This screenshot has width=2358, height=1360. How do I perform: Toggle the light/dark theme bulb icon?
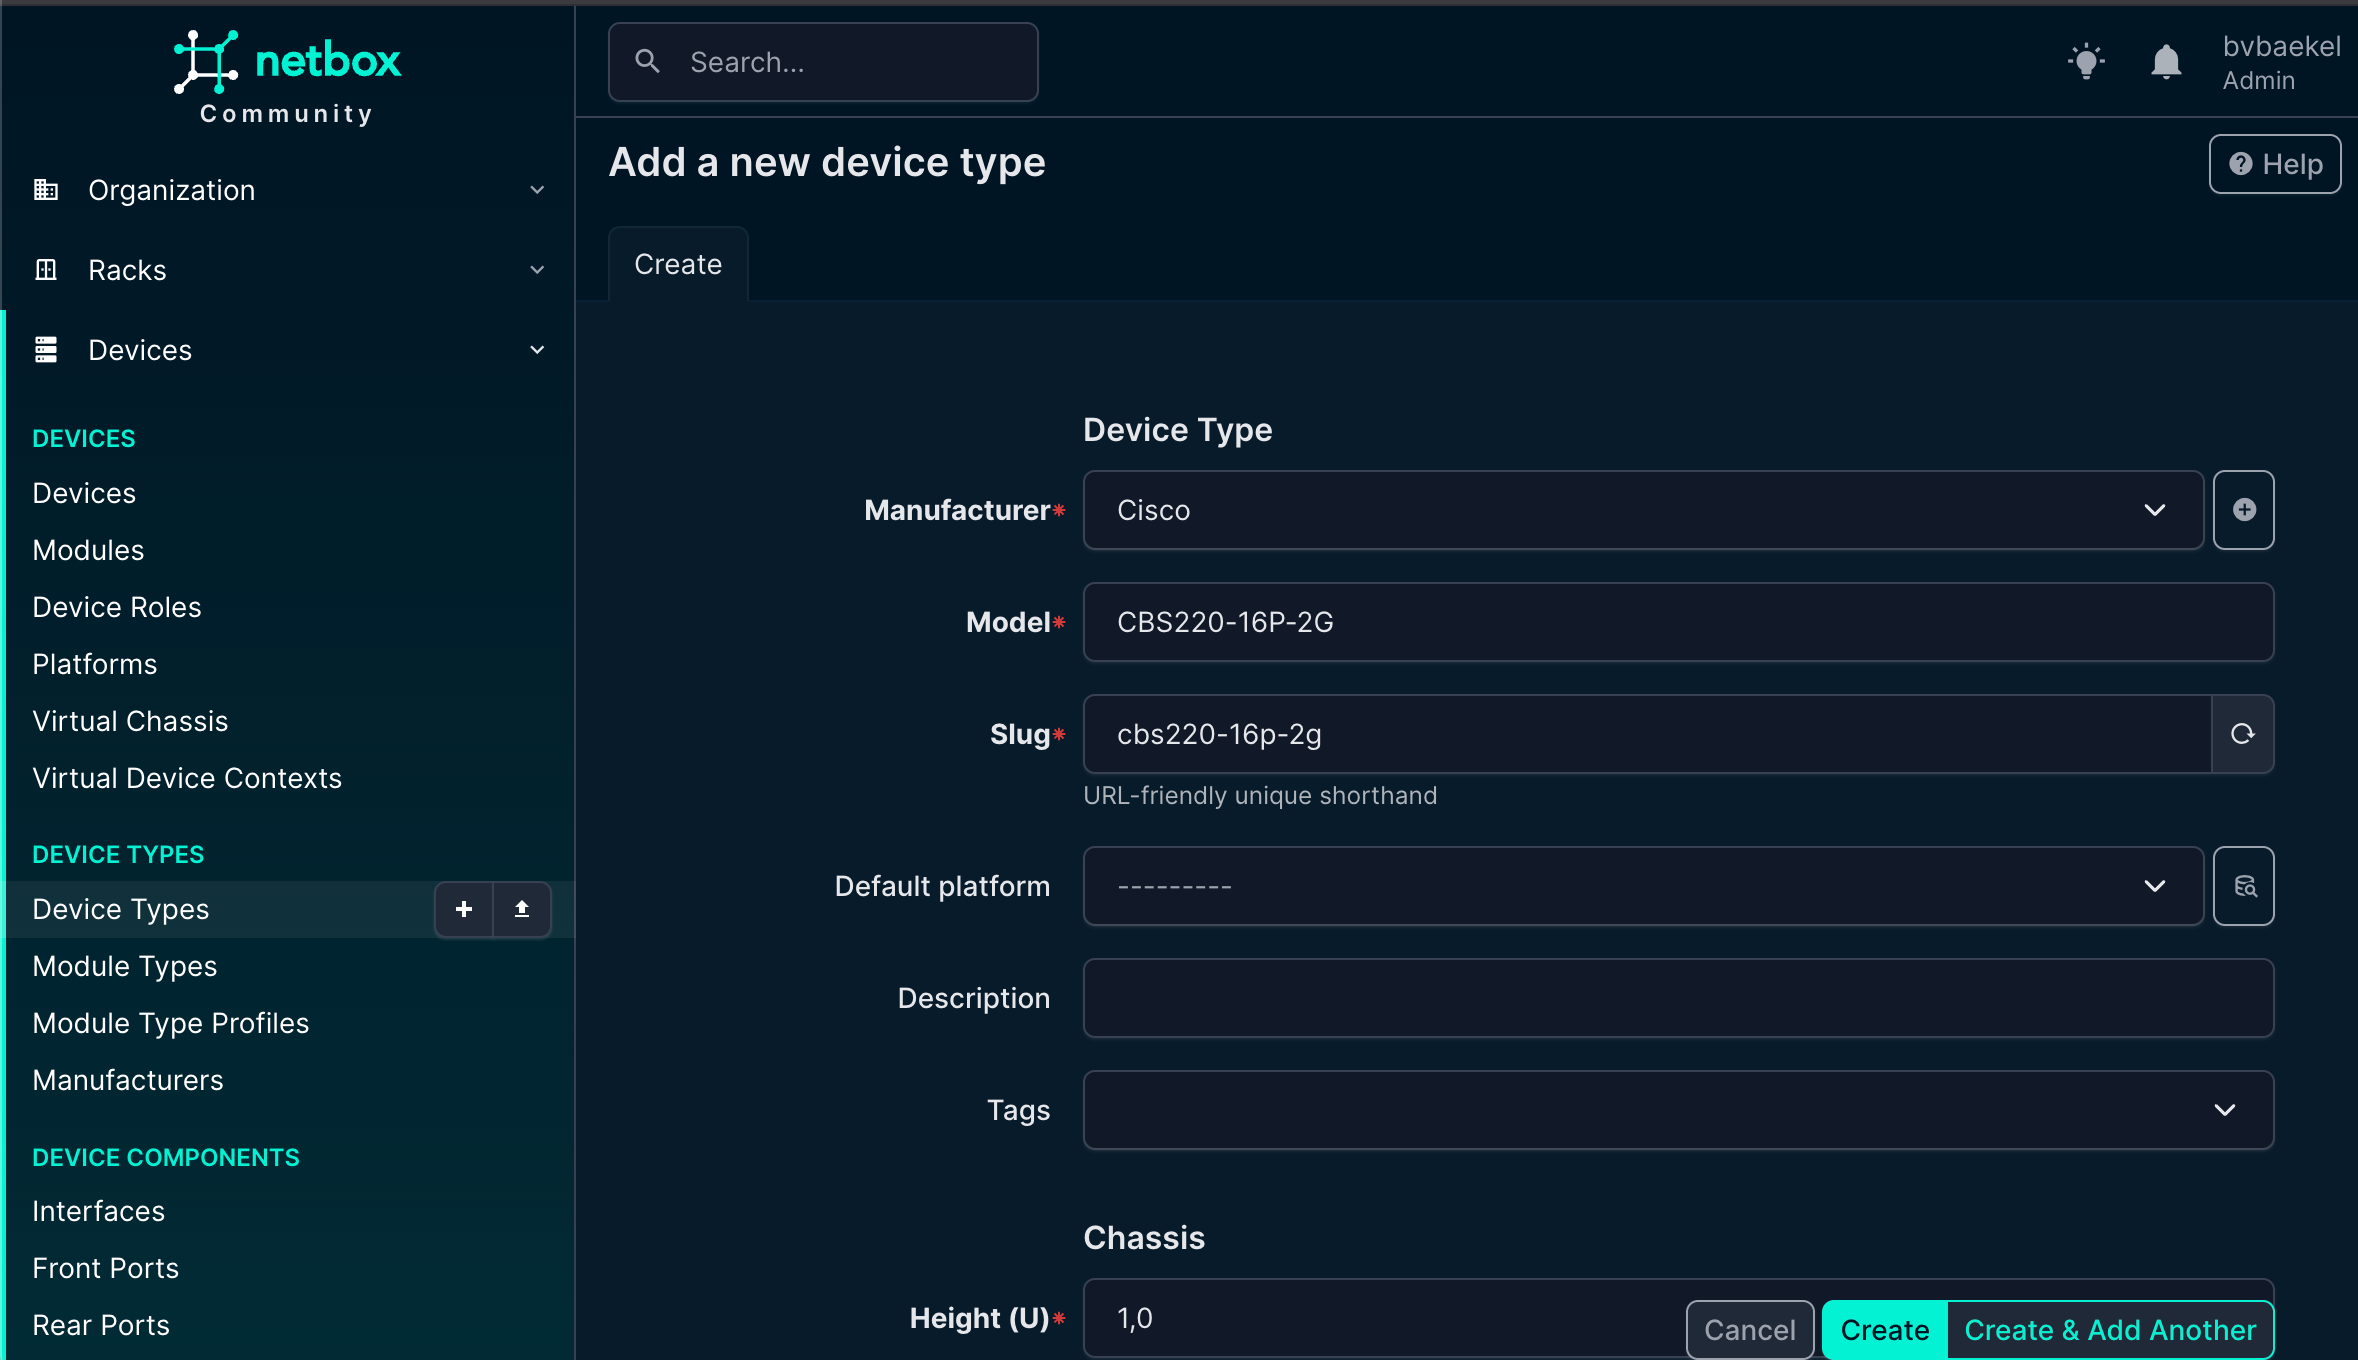(x=2086, y=62)
